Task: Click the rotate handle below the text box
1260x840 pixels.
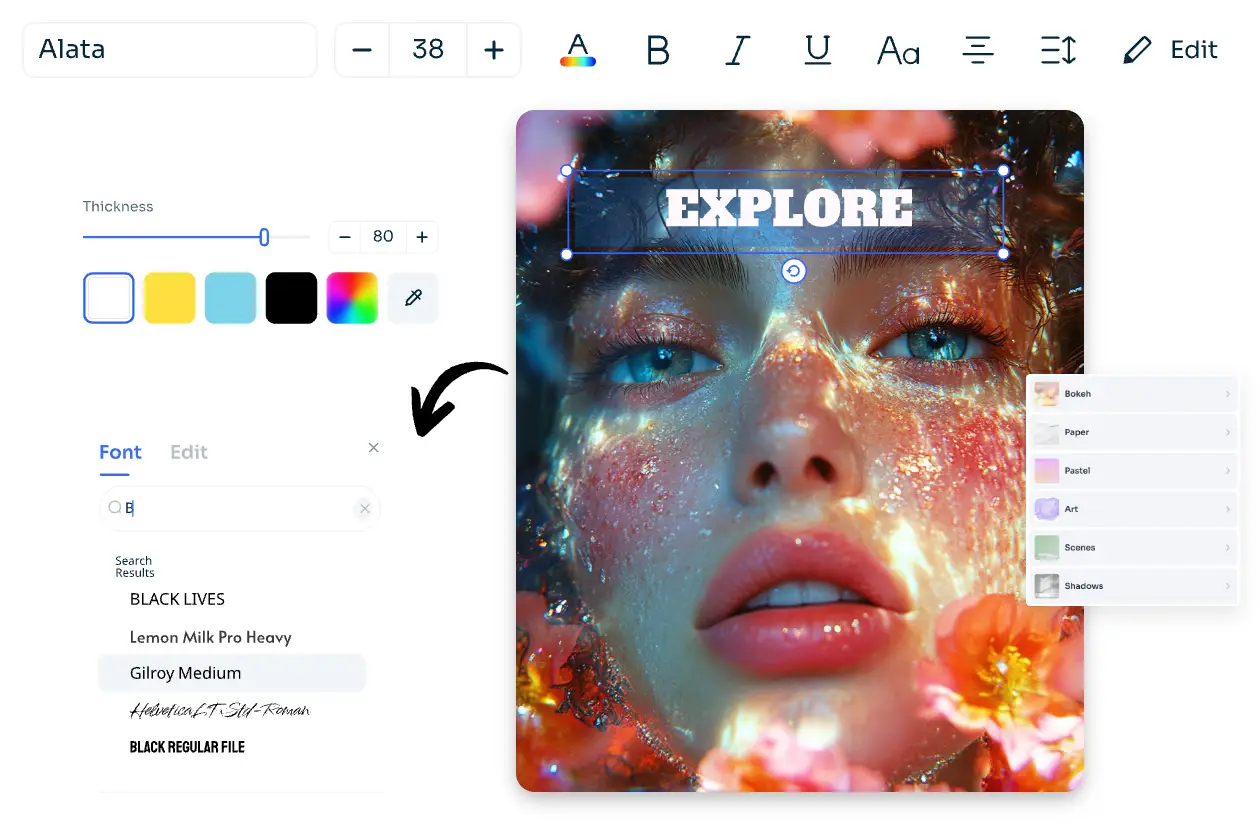Action: point(793,271)
